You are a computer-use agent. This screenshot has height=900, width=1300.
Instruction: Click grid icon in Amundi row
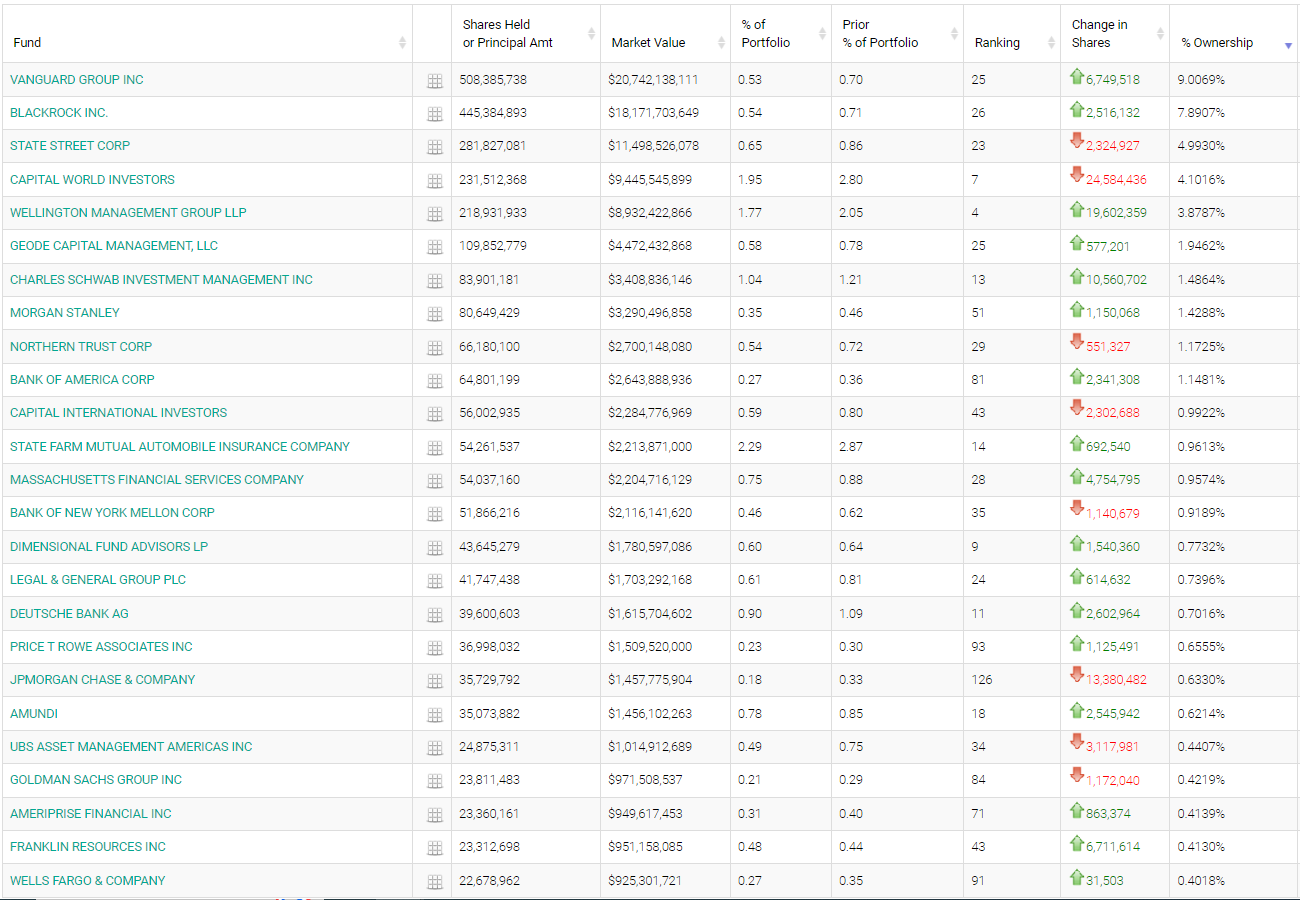click(x=434, y=715)
